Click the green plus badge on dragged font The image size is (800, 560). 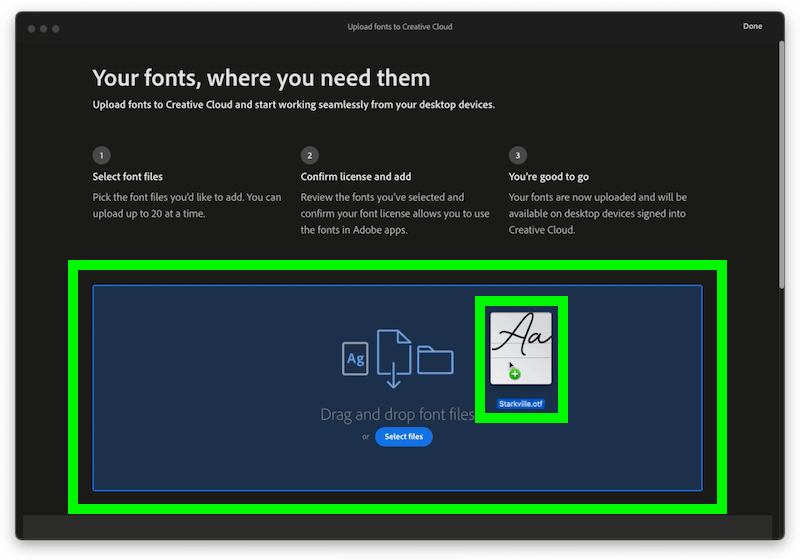515,374
